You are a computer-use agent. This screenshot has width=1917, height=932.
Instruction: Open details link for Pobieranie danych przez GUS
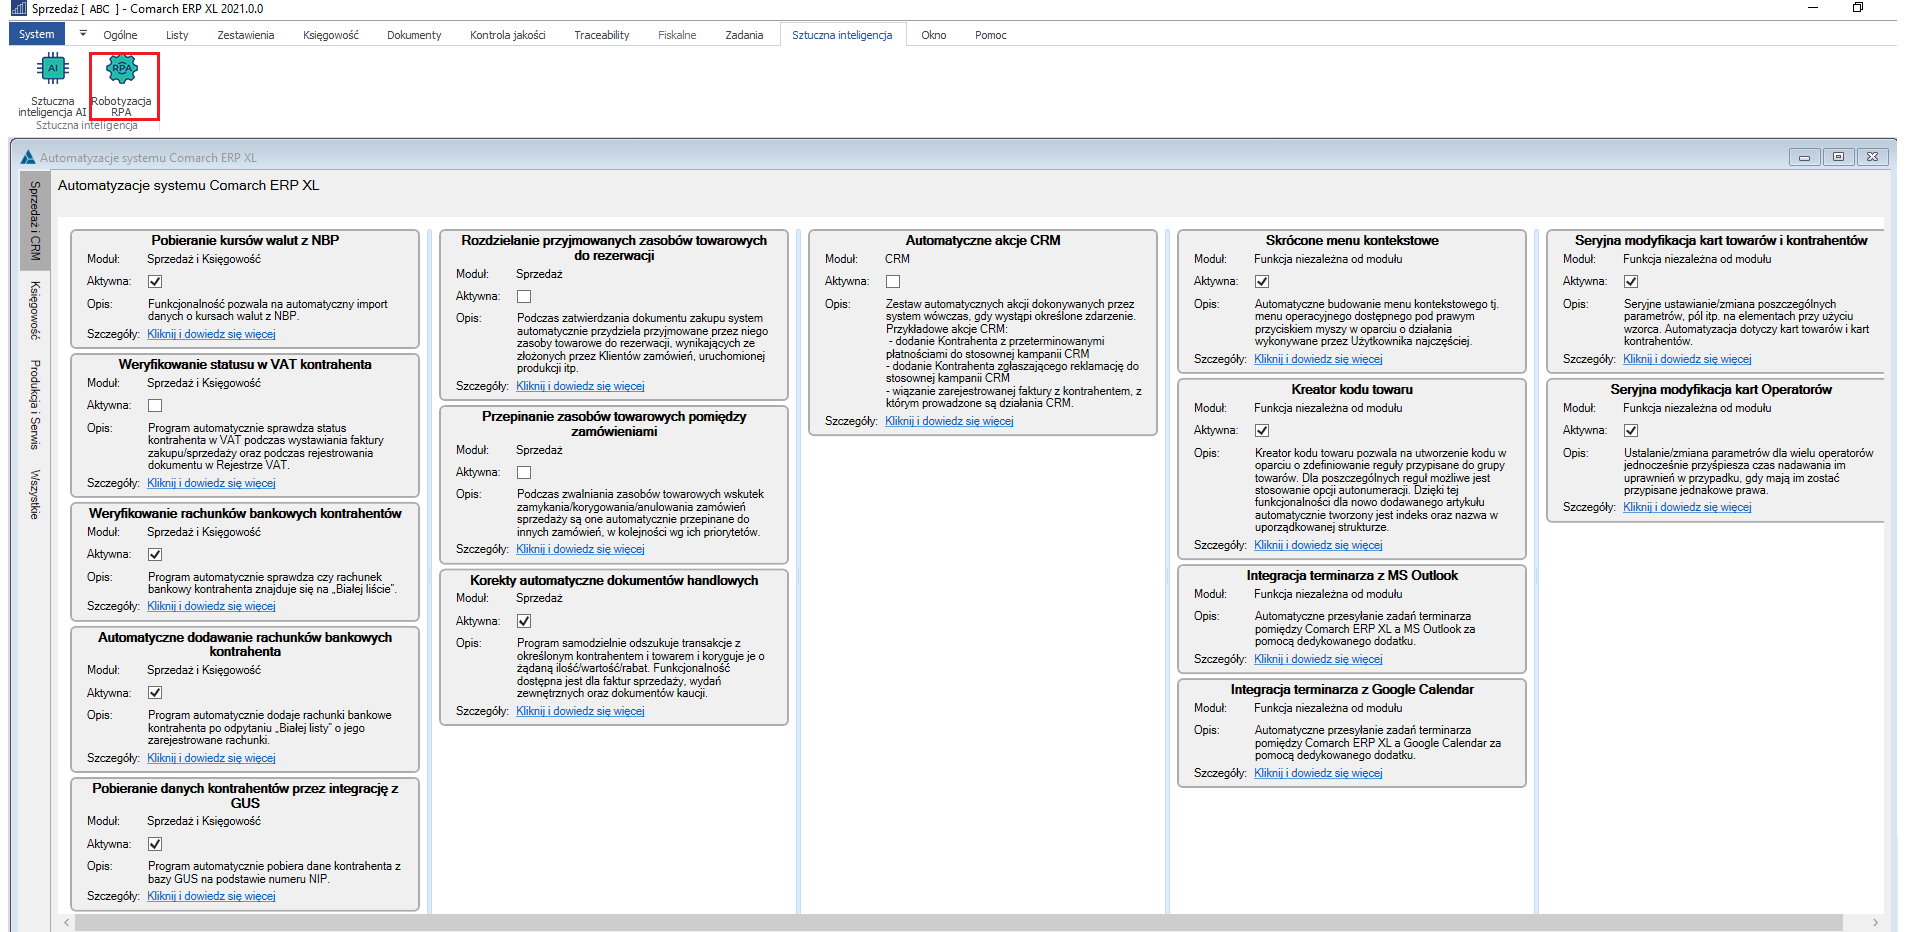pos(211,897)
